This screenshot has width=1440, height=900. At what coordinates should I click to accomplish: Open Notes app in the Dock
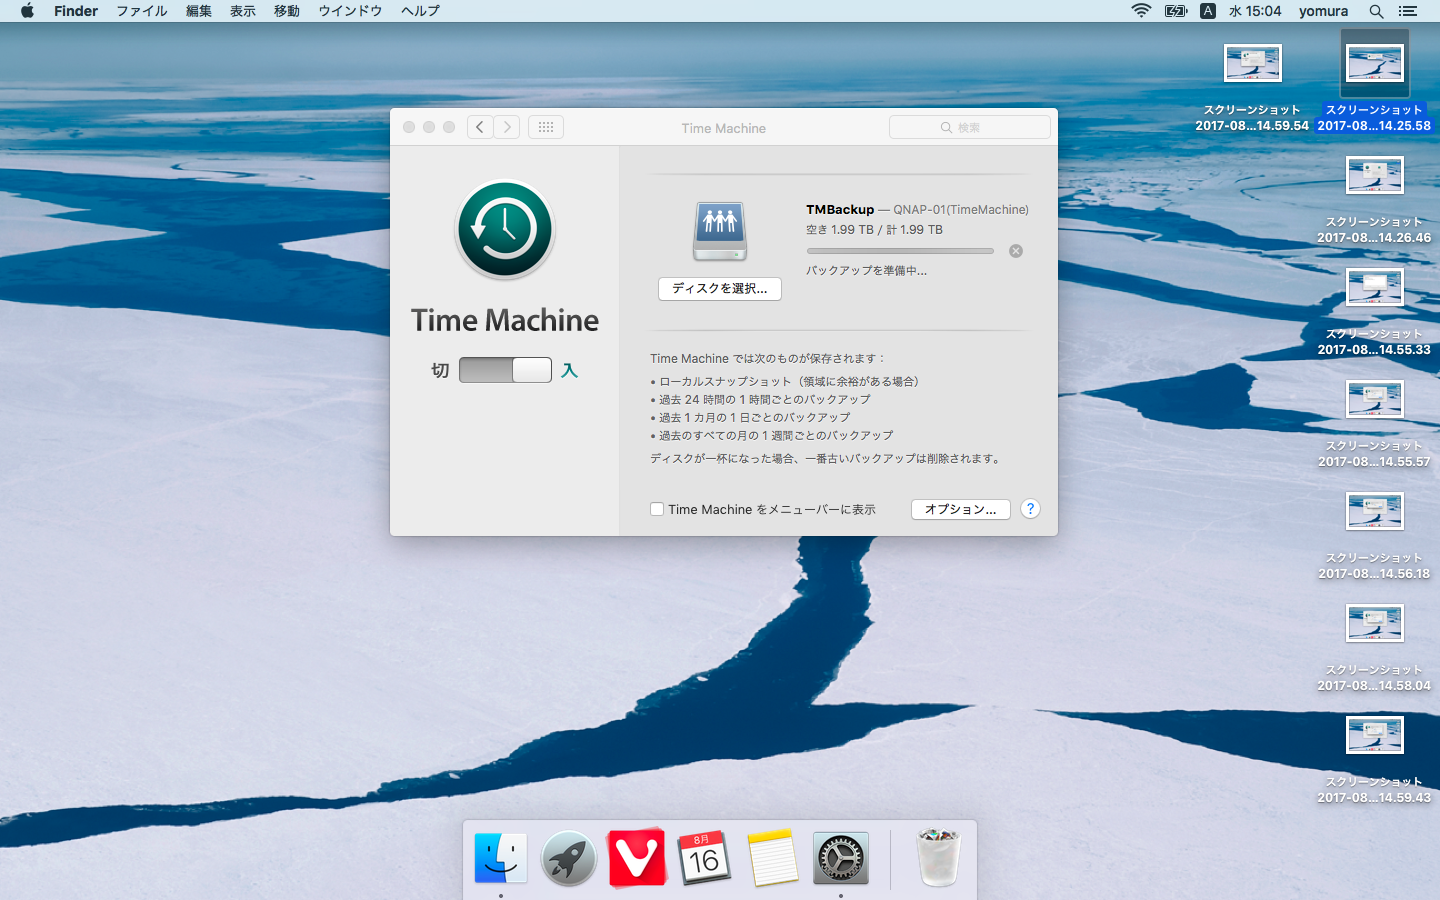(772, 858)
